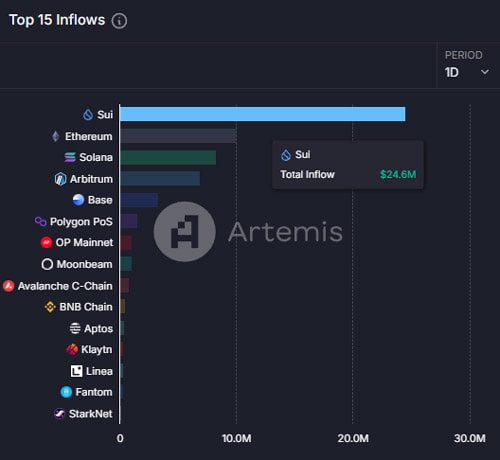Click the Fantom label text
This screenshot has height=460, width=500.
click(94, 392)
